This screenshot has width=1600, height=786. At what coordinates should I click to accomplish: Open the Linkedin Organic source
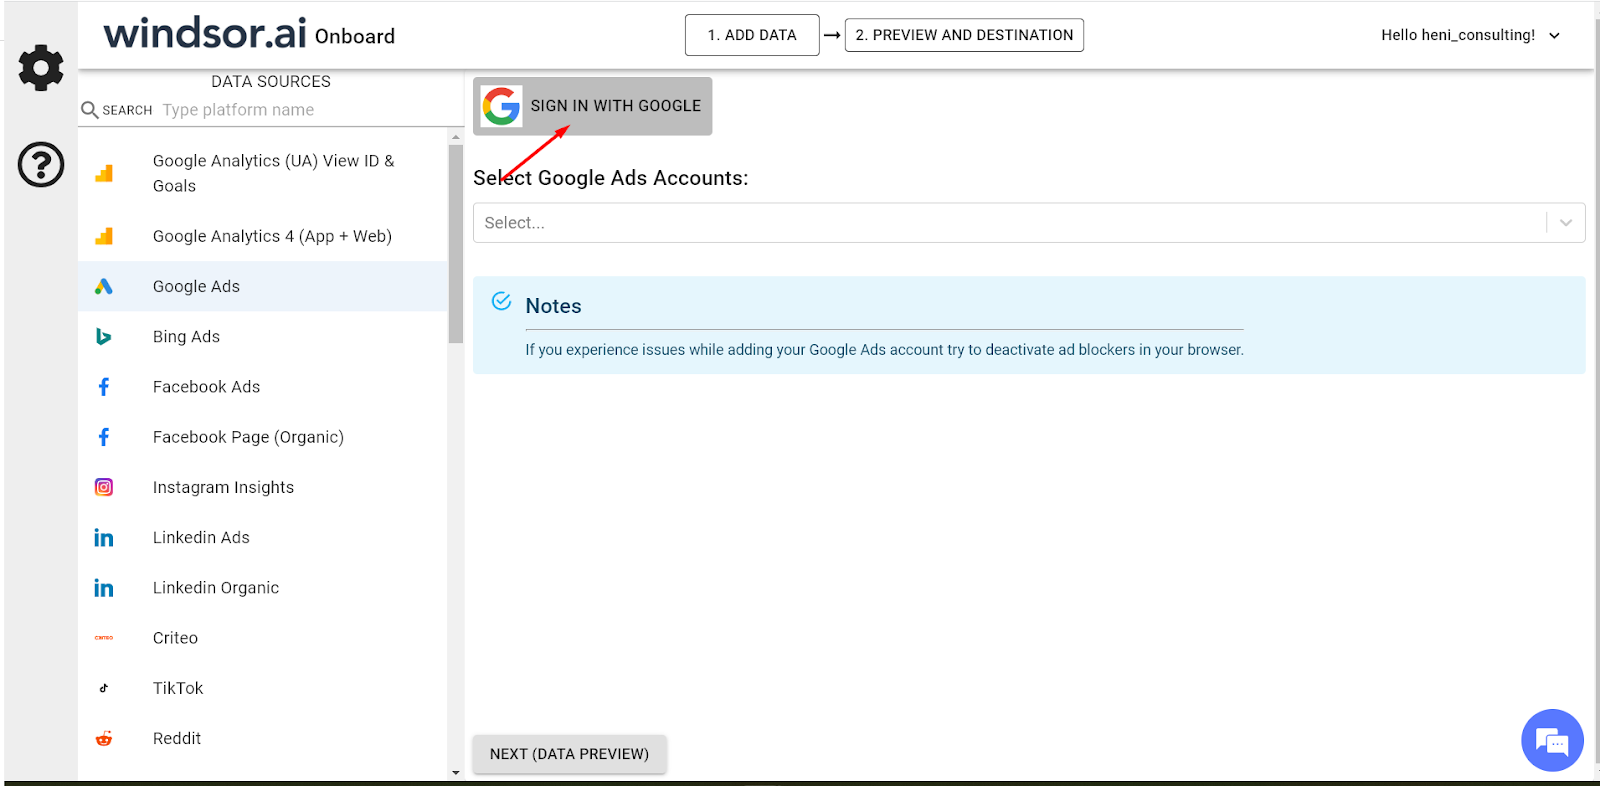coord(263,588)
